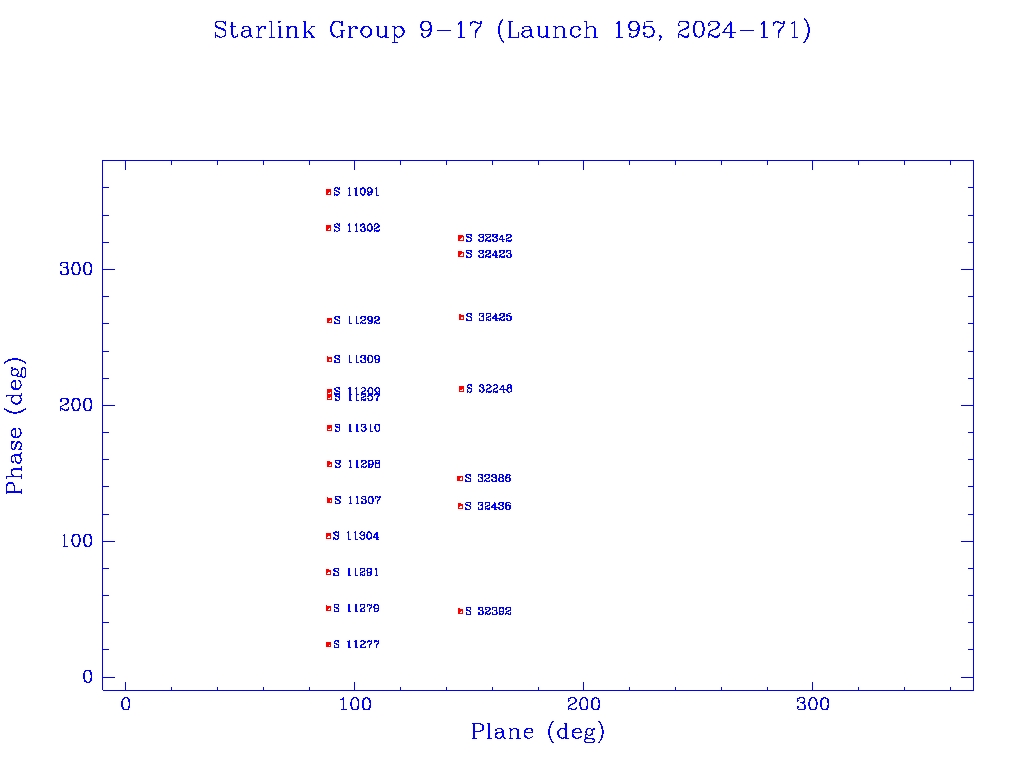
Task: Click the 'S 11302' satellite label
Action: click(x=357, y=228)
